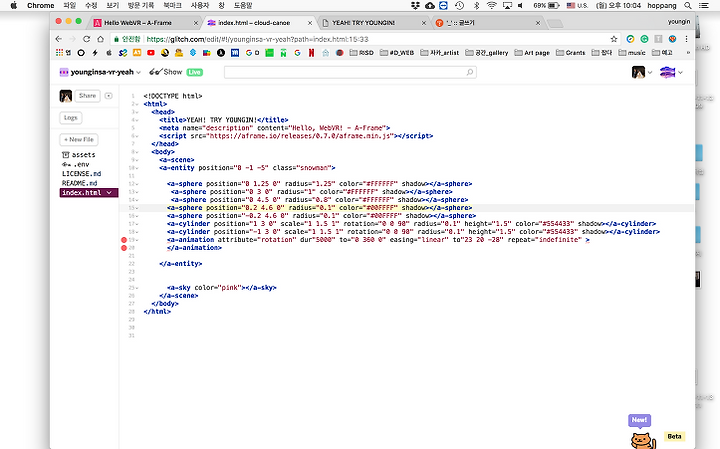Reload the page in Chrome

[86, 39]
